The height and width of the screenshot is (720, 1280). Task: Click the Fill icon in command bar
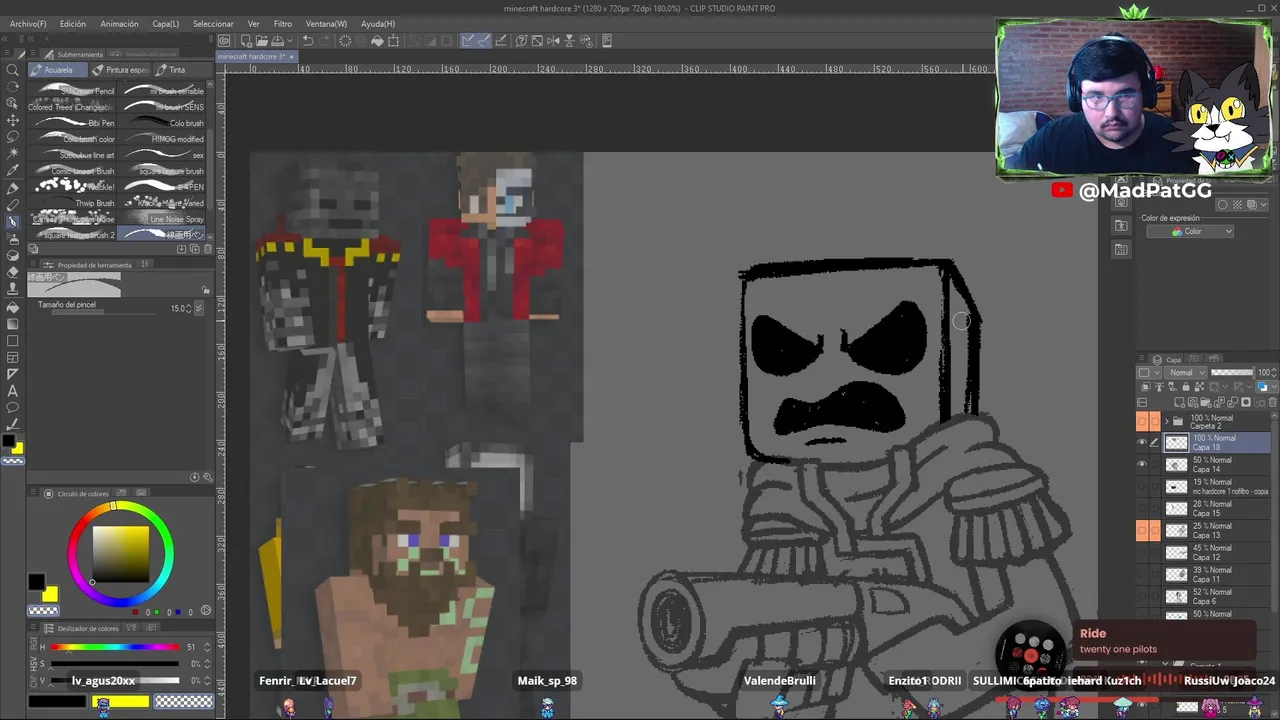click(x=377, y=41)
